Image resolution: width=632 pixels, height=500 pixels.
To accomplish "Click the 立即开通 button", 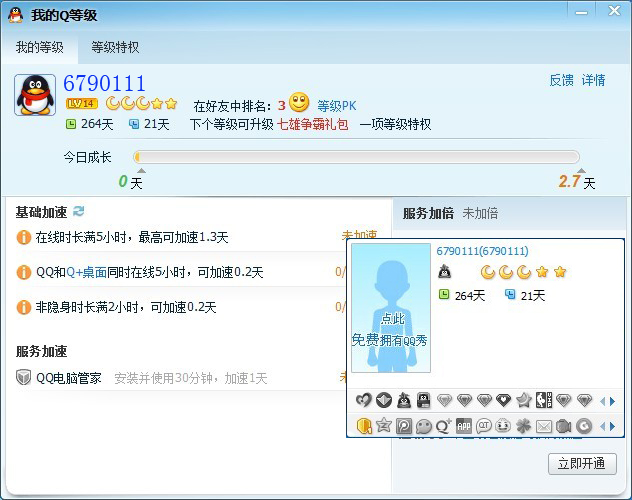I will pyautogui.click(x=582, y=463).
